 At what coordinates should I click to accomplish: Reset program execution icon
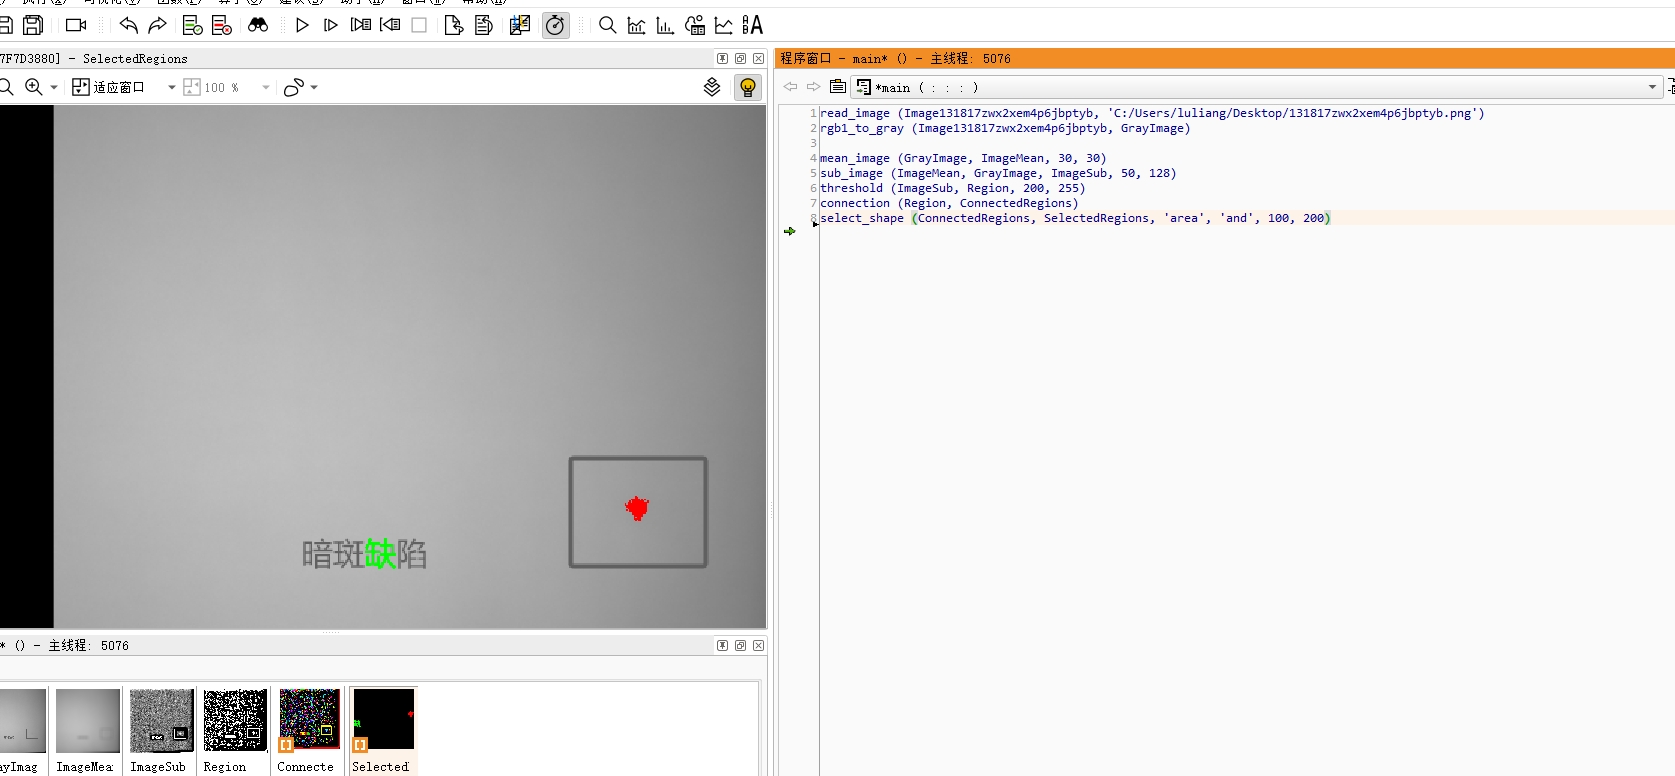[454, 25]
